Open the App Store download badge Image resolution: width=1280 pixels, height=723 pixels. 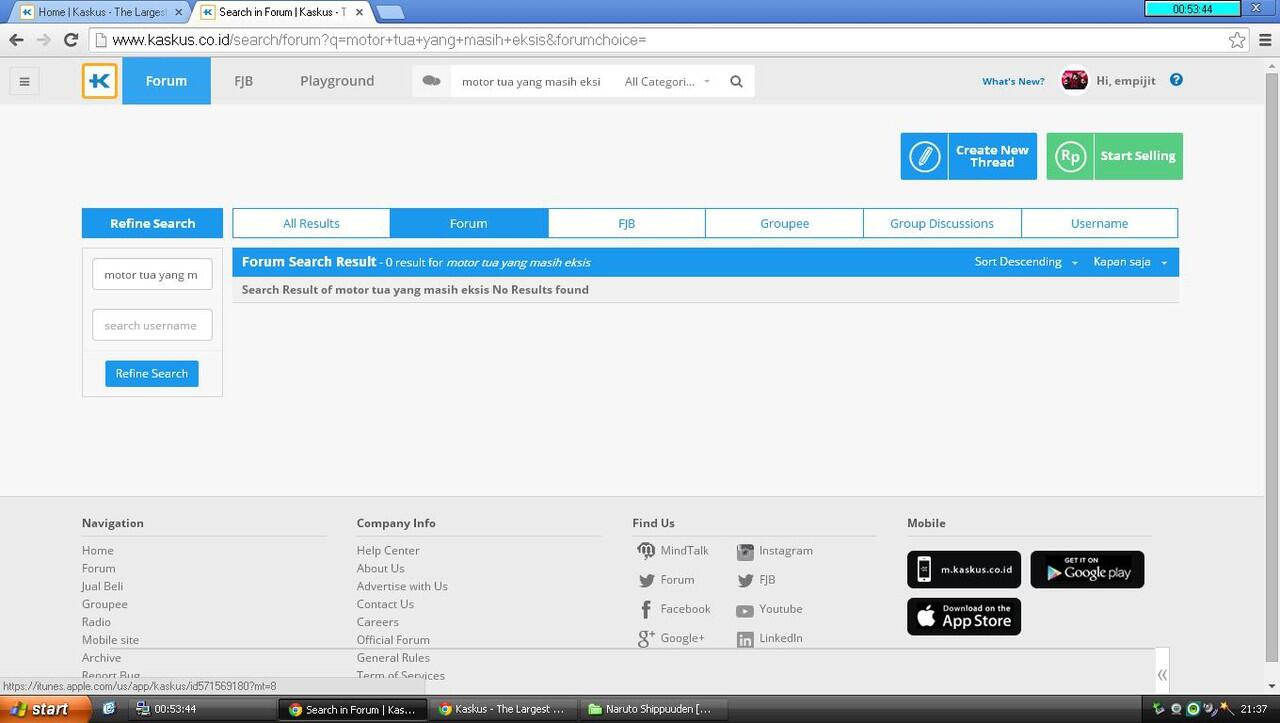coord(964,616)
